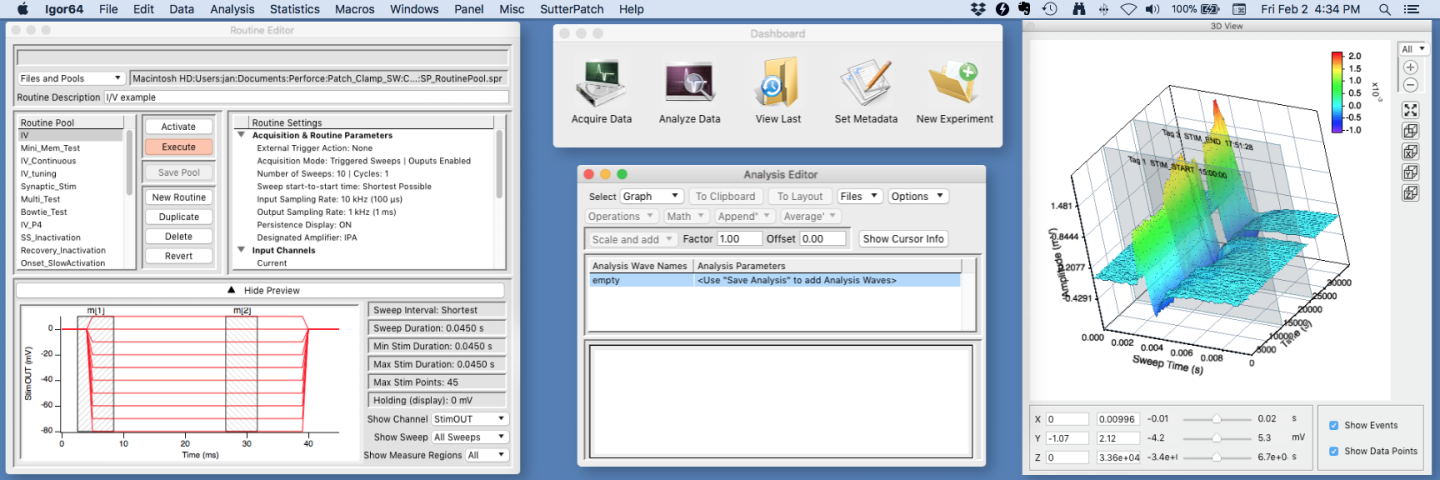Open the Panel menu
This screenshot has height=480, width=1440.
(469, 9)
